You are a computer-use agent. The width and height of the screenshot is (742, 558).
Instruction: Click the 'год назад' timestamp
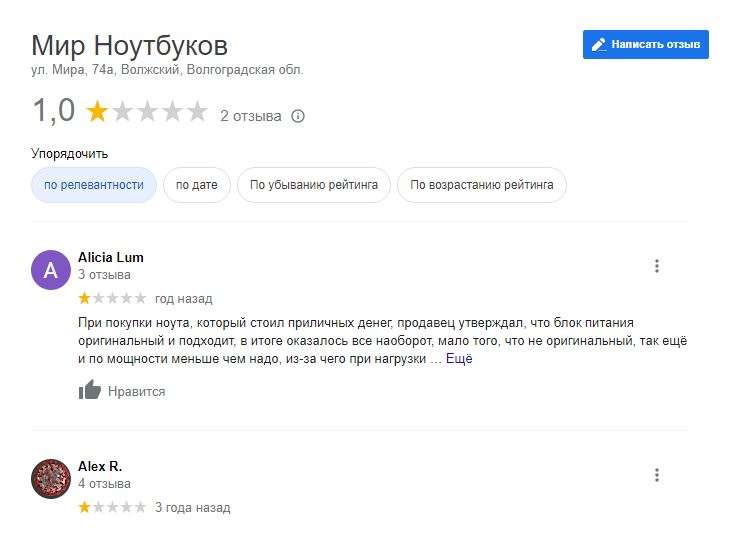point(184,299)
